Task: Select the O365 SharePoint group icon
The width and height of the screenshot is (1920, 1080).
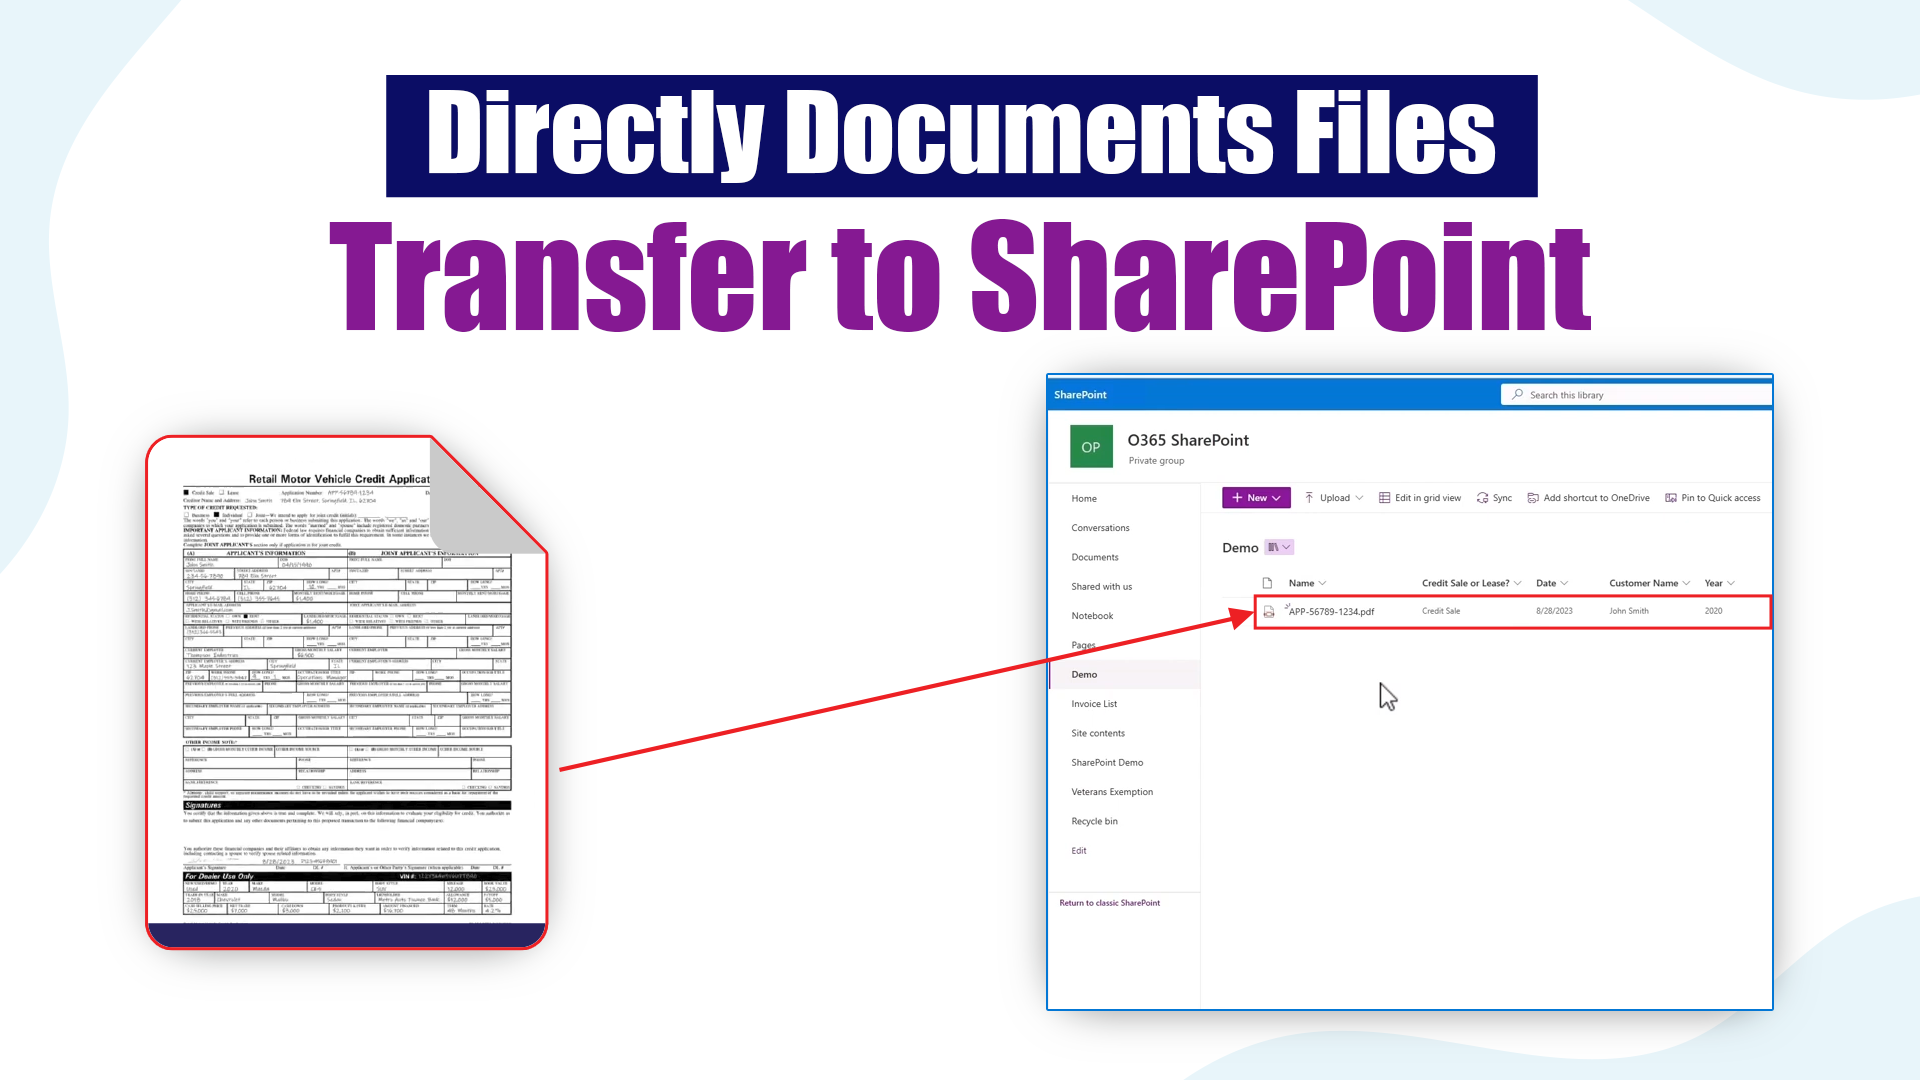Action: (x=1092, y=447)
